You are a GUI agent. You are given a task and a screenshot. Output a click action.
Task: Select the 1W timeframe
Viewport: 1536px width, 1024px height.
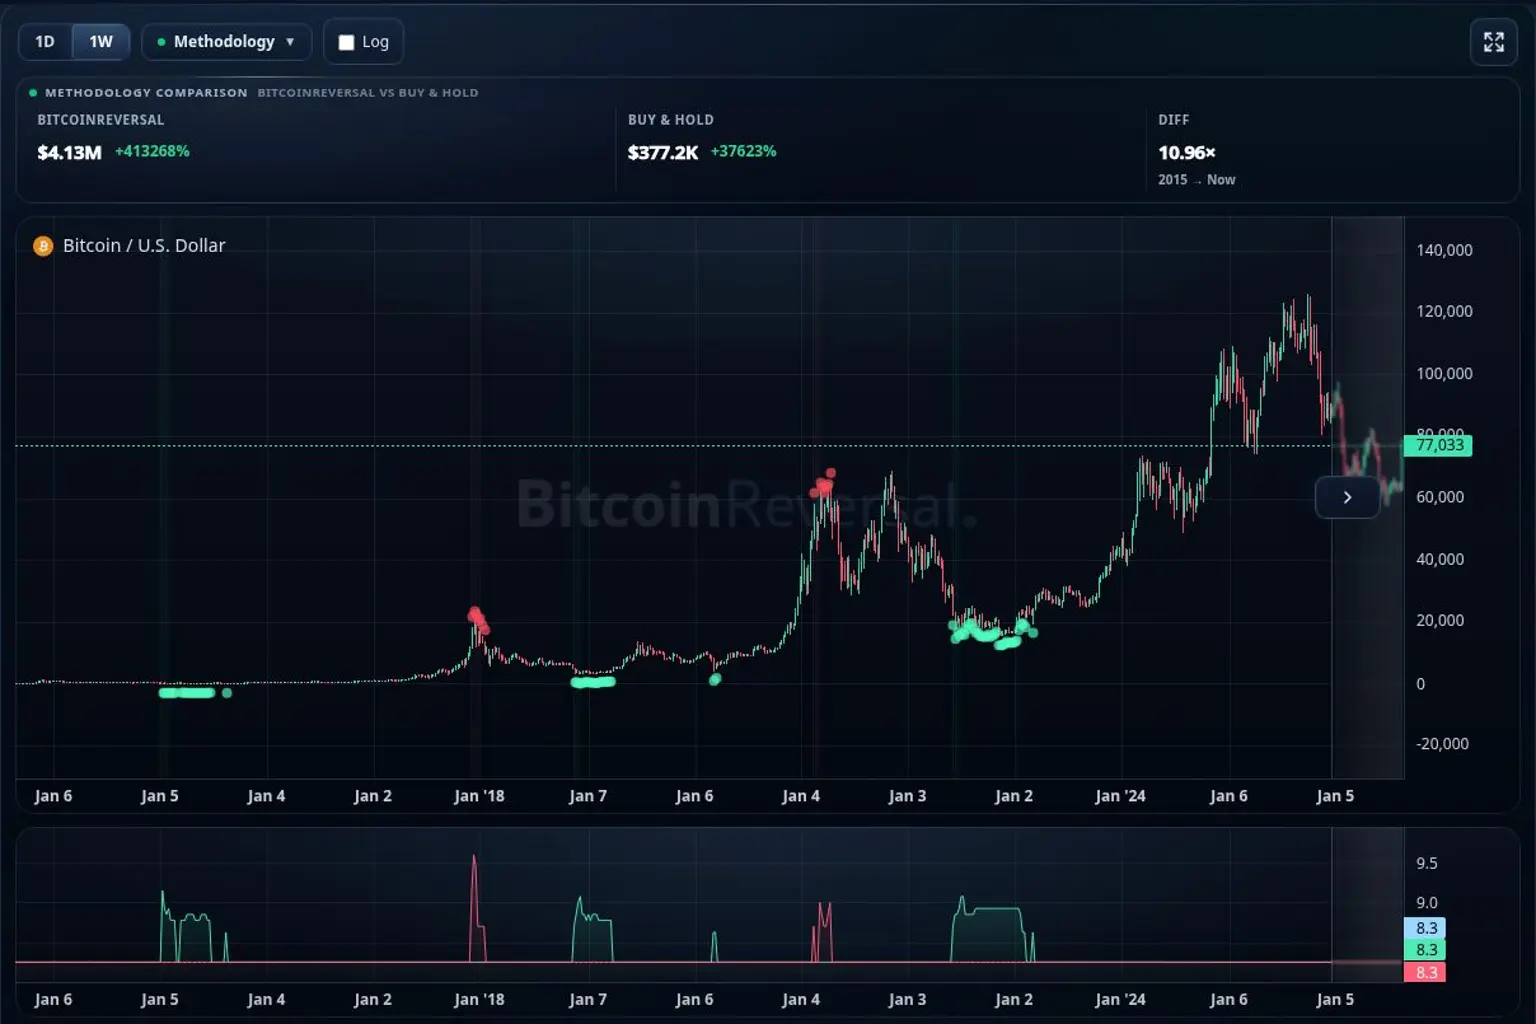[101, 42]
